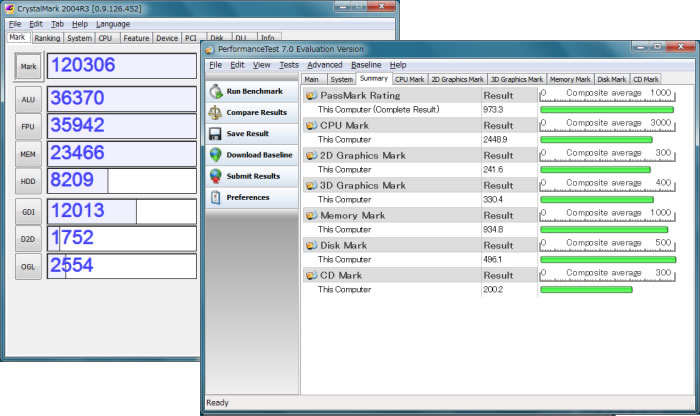
Task: Open the Edit menu in PerformanceTest
Action: tap(237, 65)
